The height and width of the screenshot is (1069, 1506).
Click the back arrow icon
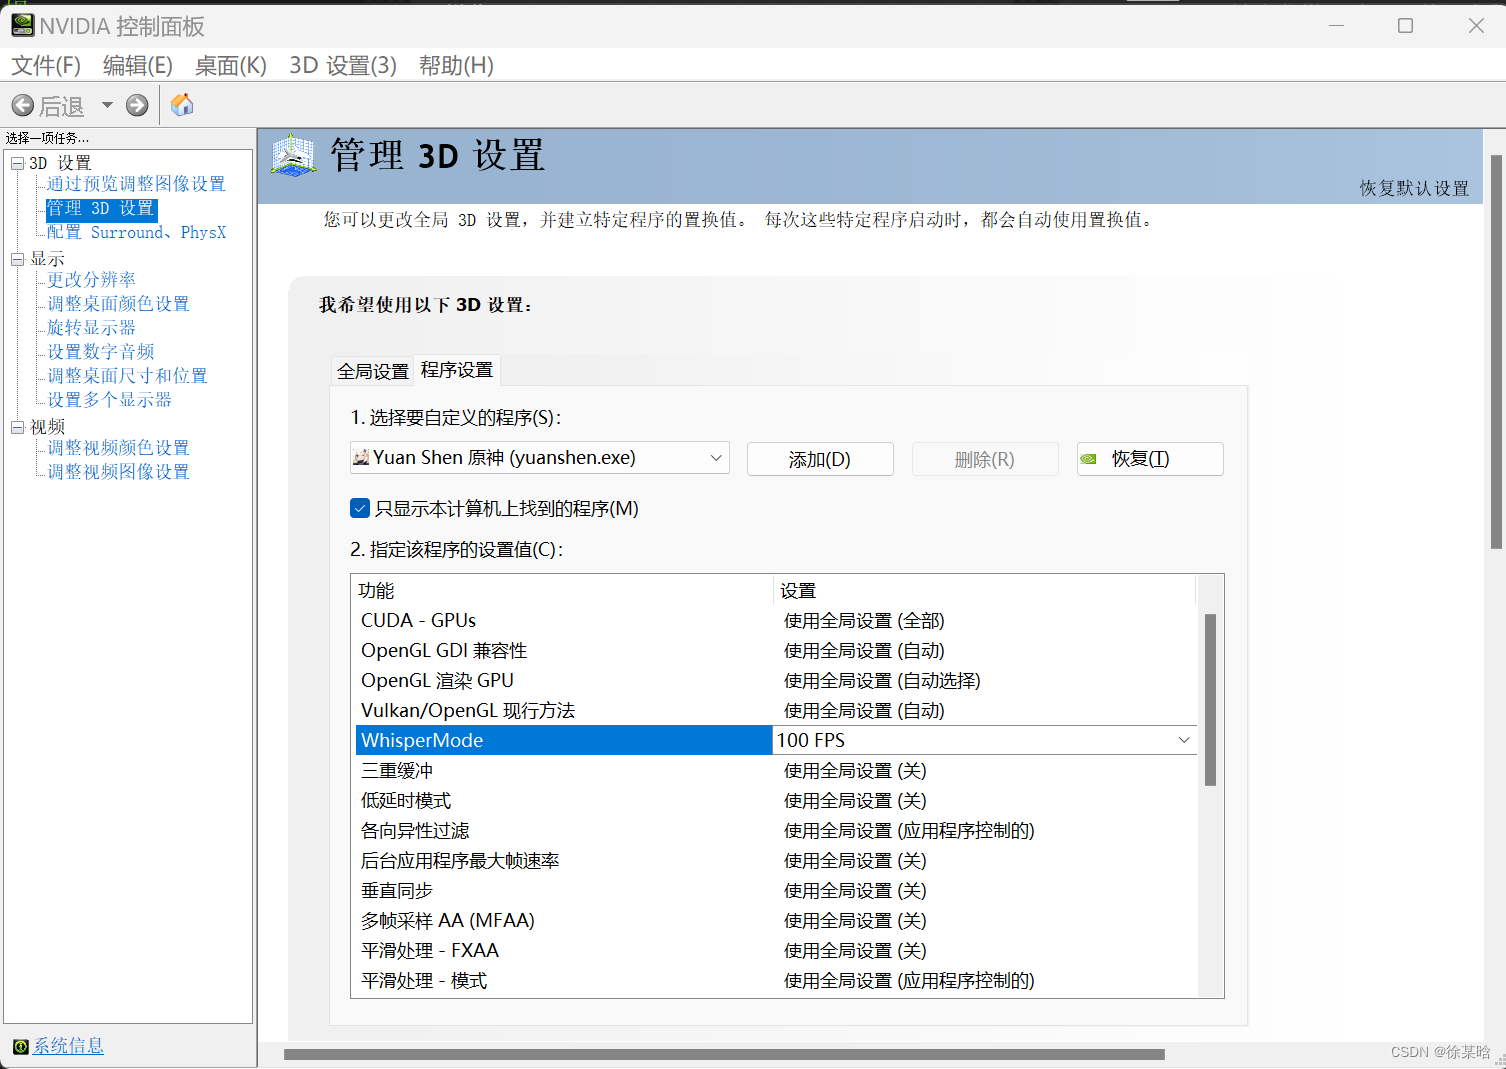(22, 105)
